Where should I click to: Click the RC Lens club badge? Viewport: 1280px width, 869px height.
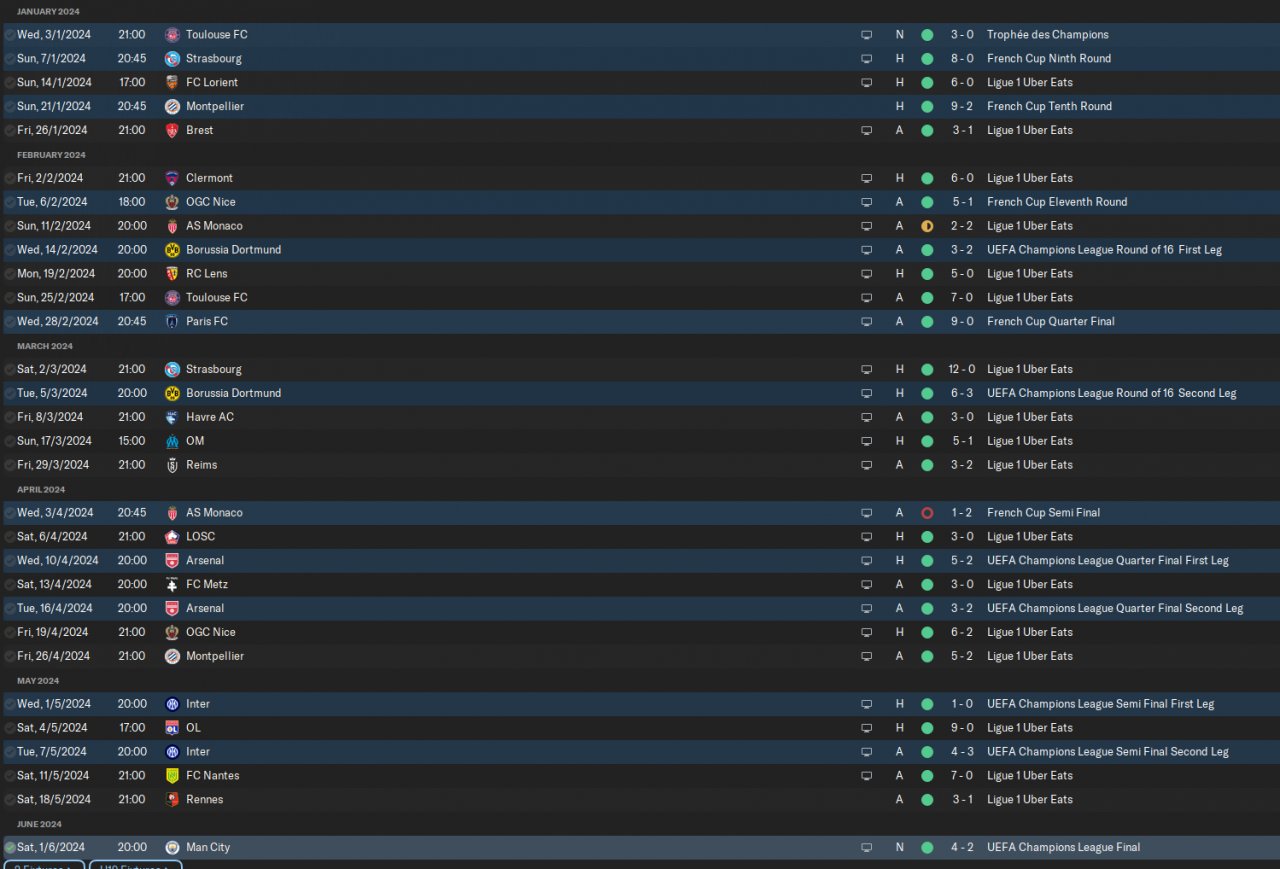point(172,274)
